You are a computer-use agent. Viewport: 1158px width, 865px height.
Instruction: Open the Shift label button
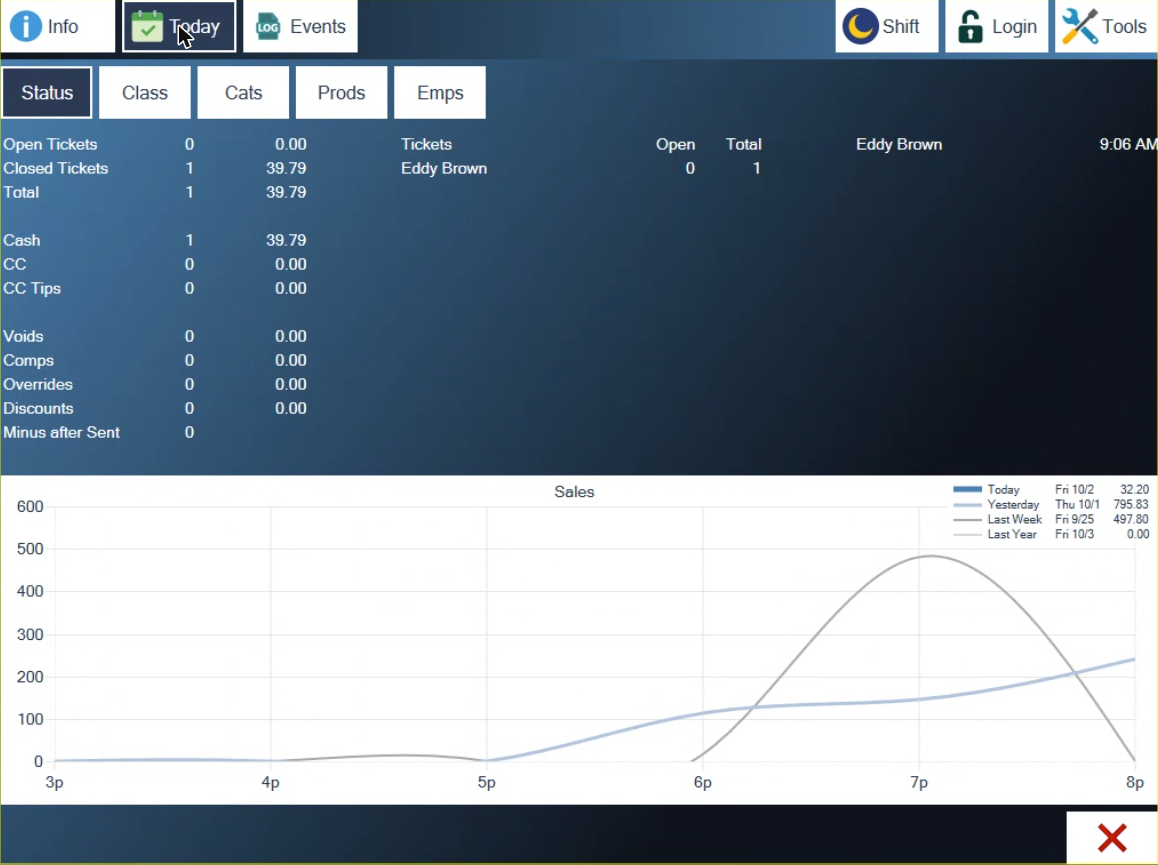(901, 27)
